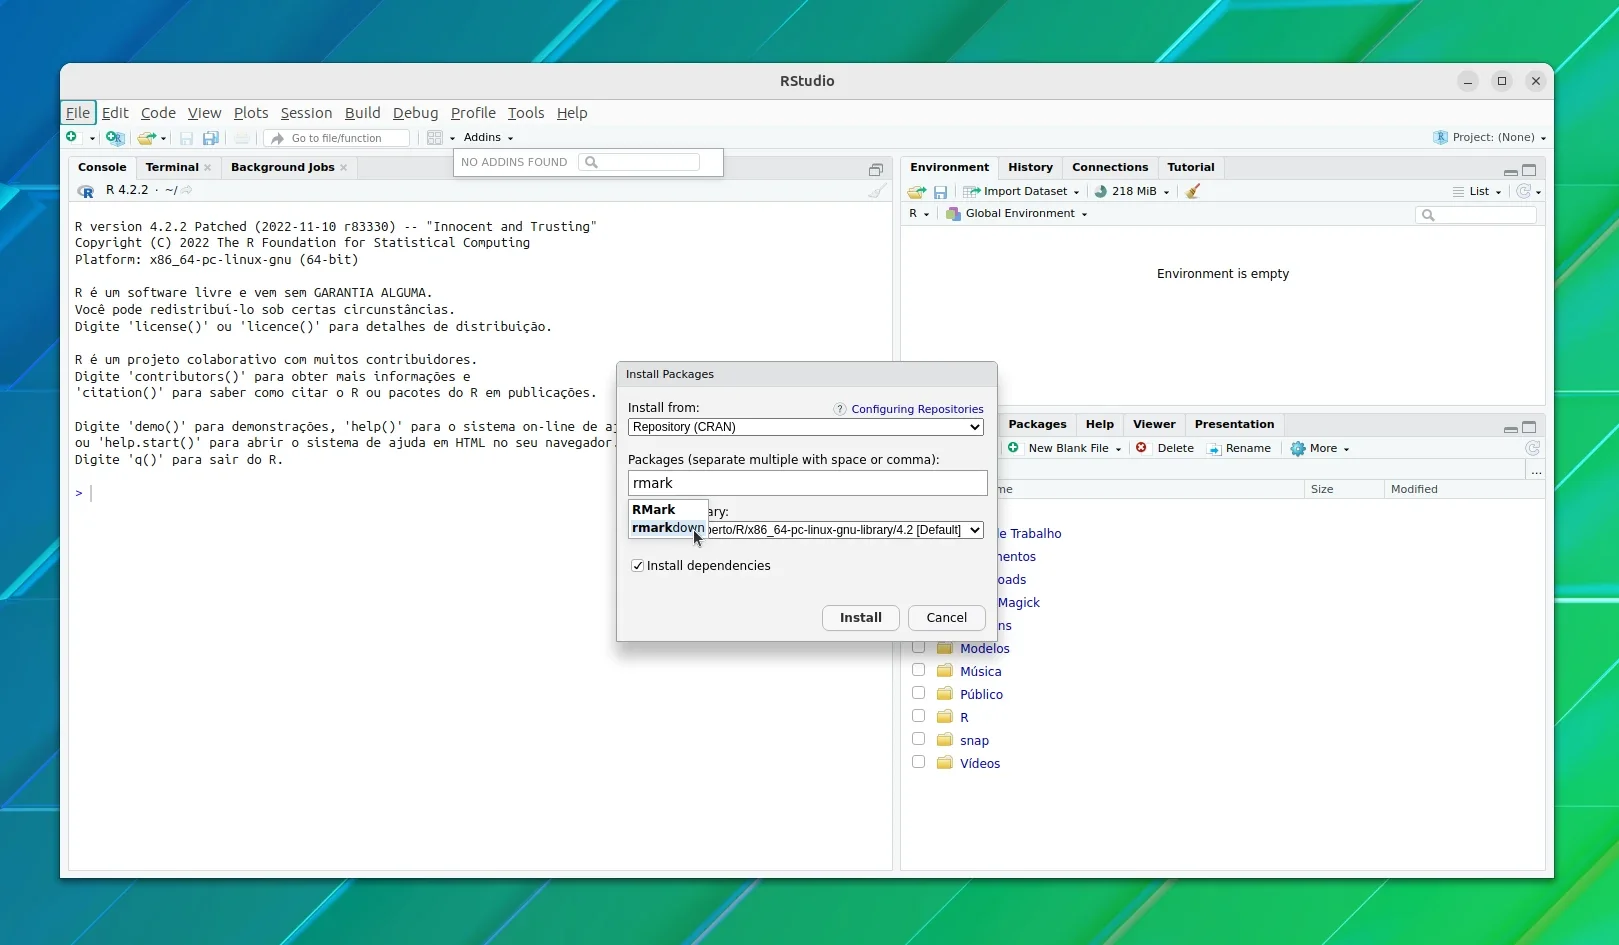Click the view working directory arrow icon

pyautogui.click(x=187, y=190)
